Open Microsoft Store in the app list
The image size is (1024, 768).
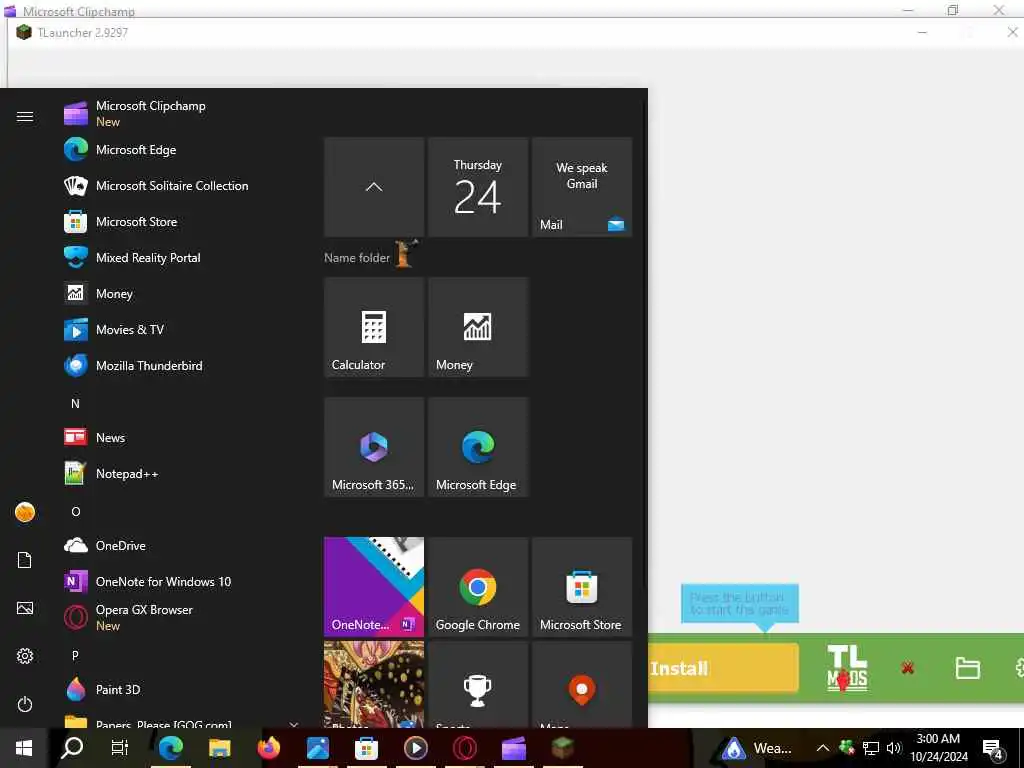tap(183, 221)
